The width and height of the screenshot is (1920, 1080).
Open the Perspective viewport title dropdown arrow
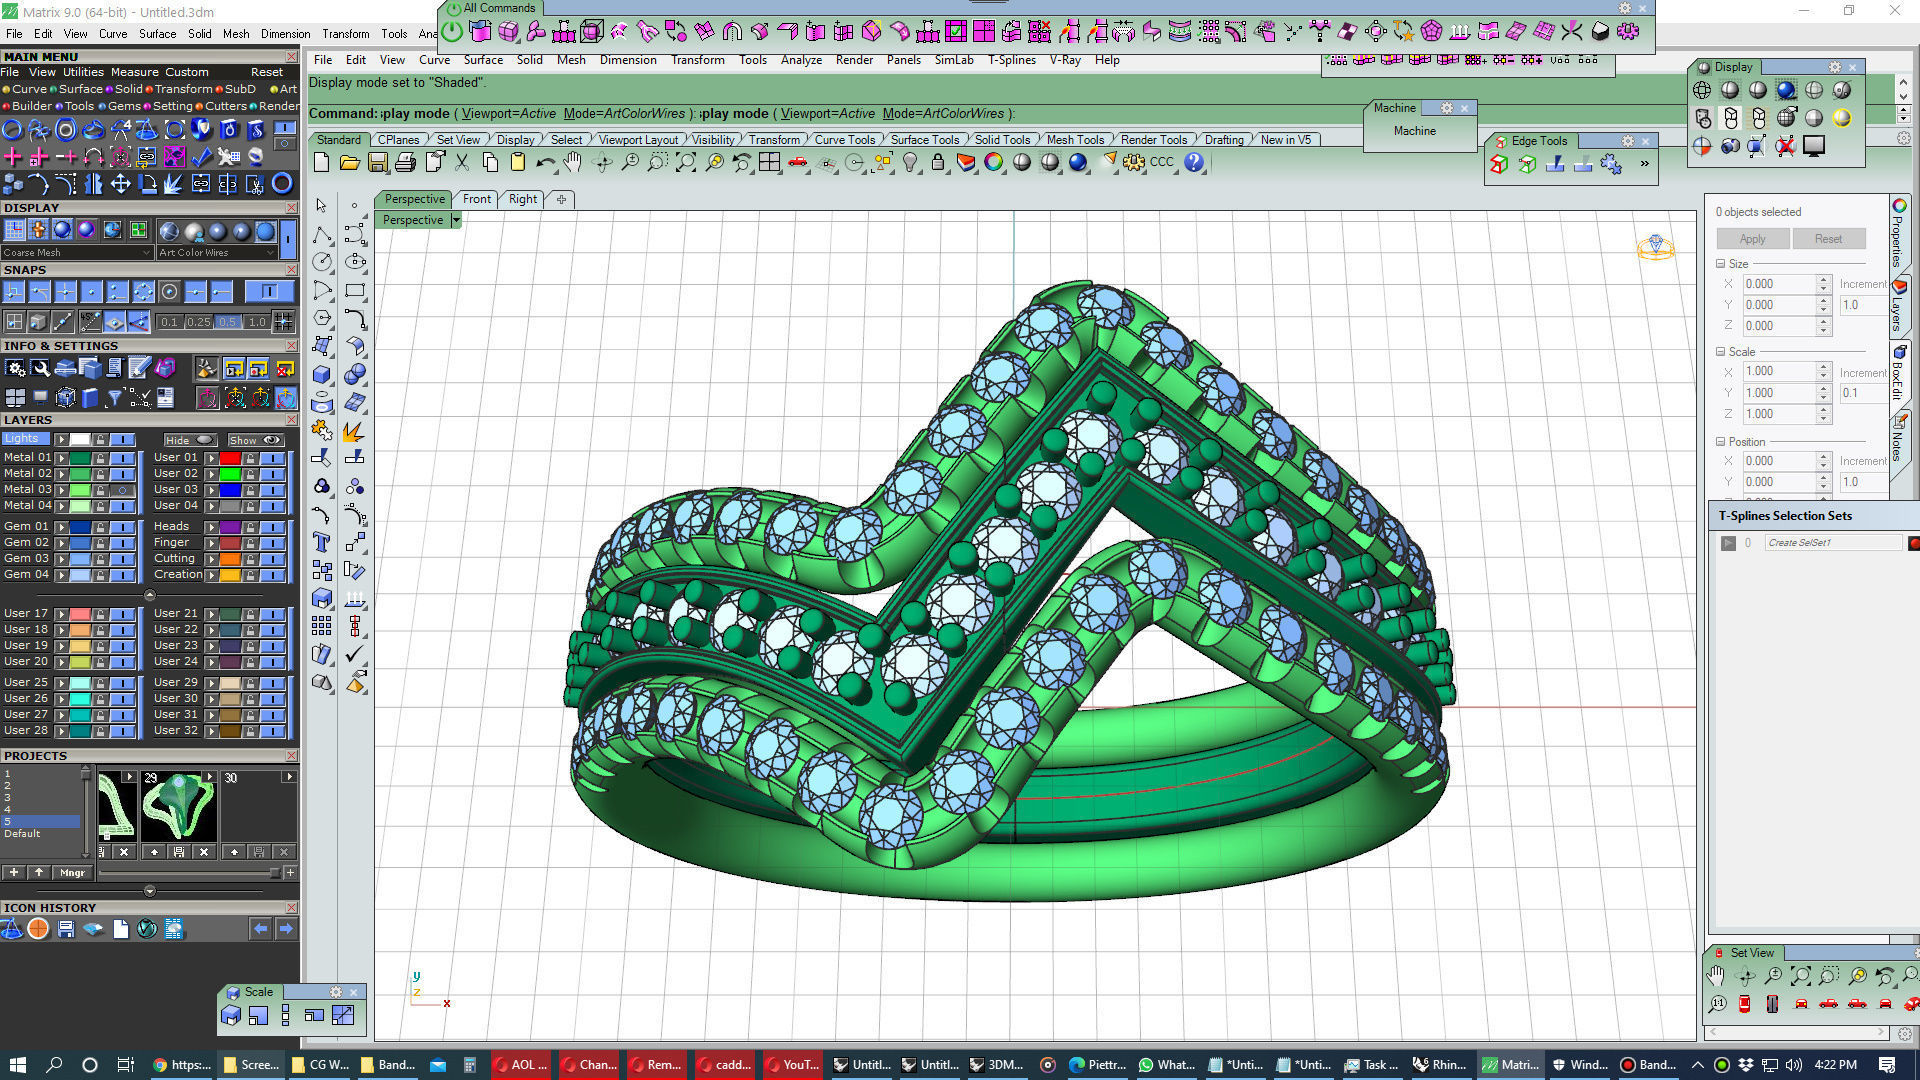[x=456, y=220]
